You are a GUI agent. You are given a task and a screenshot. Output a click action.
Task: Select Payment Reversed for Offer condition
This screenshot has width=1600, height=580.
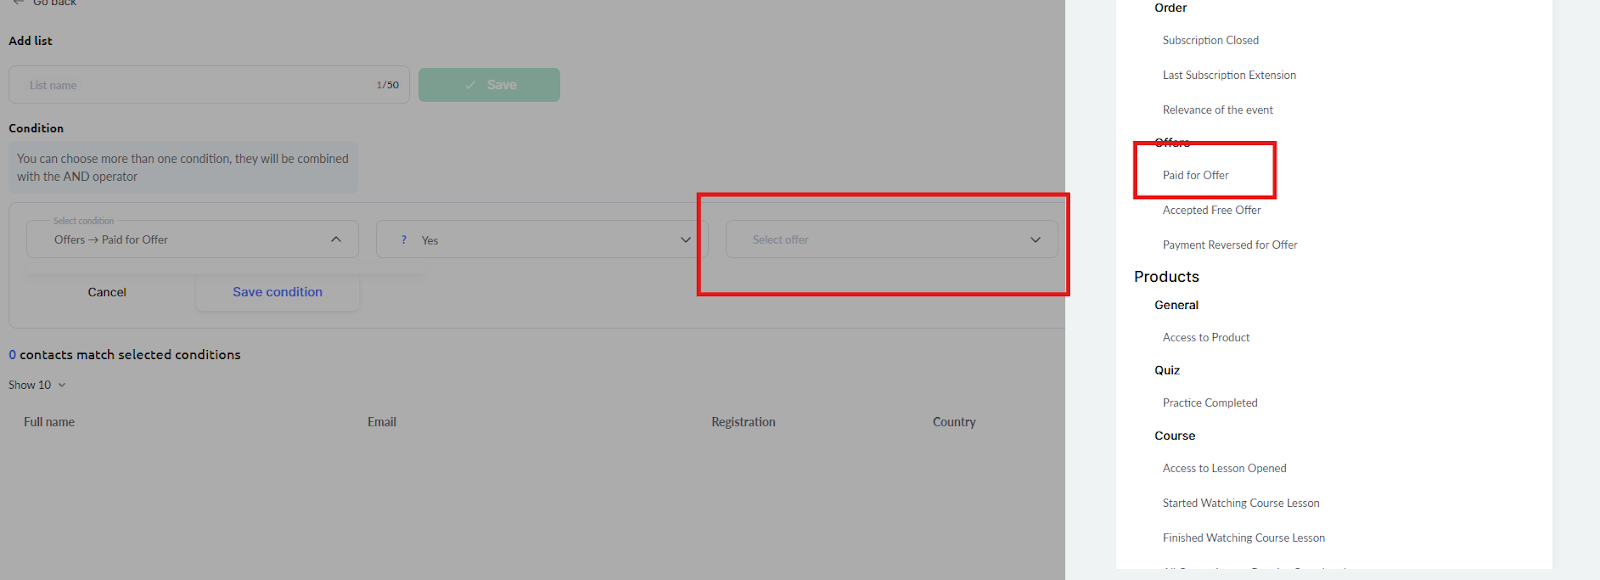click(x=1230, y=245)
